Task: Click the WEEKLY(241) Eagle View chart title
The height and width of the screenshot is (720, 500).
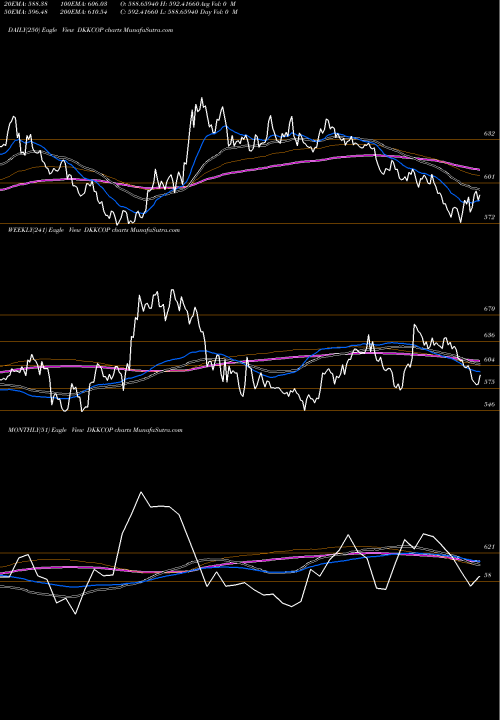Action: tap(94, 230)
